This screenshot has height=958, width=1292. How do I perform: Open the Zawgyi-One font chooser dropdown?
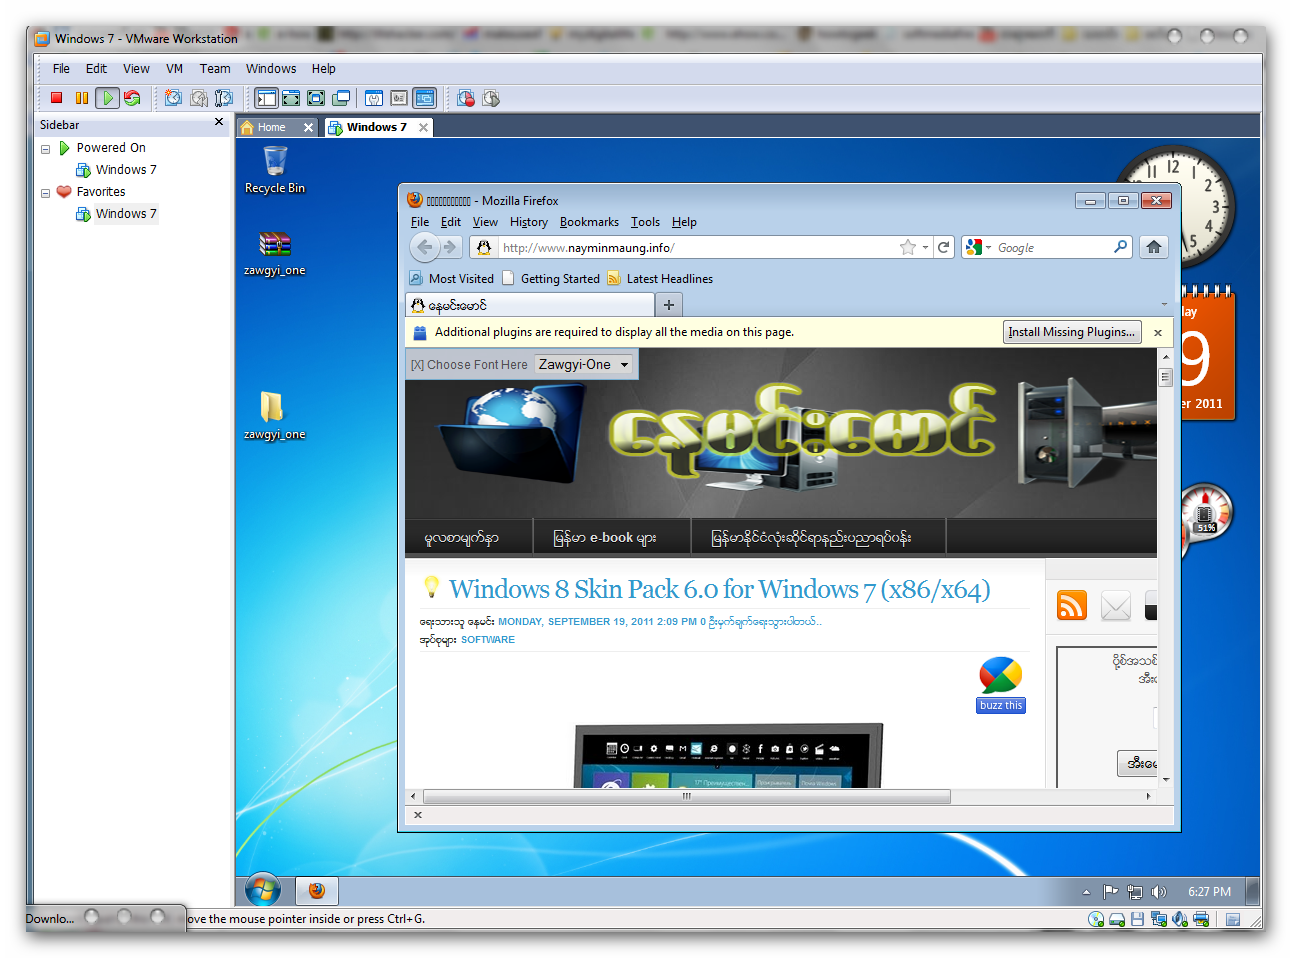[584, 365]
